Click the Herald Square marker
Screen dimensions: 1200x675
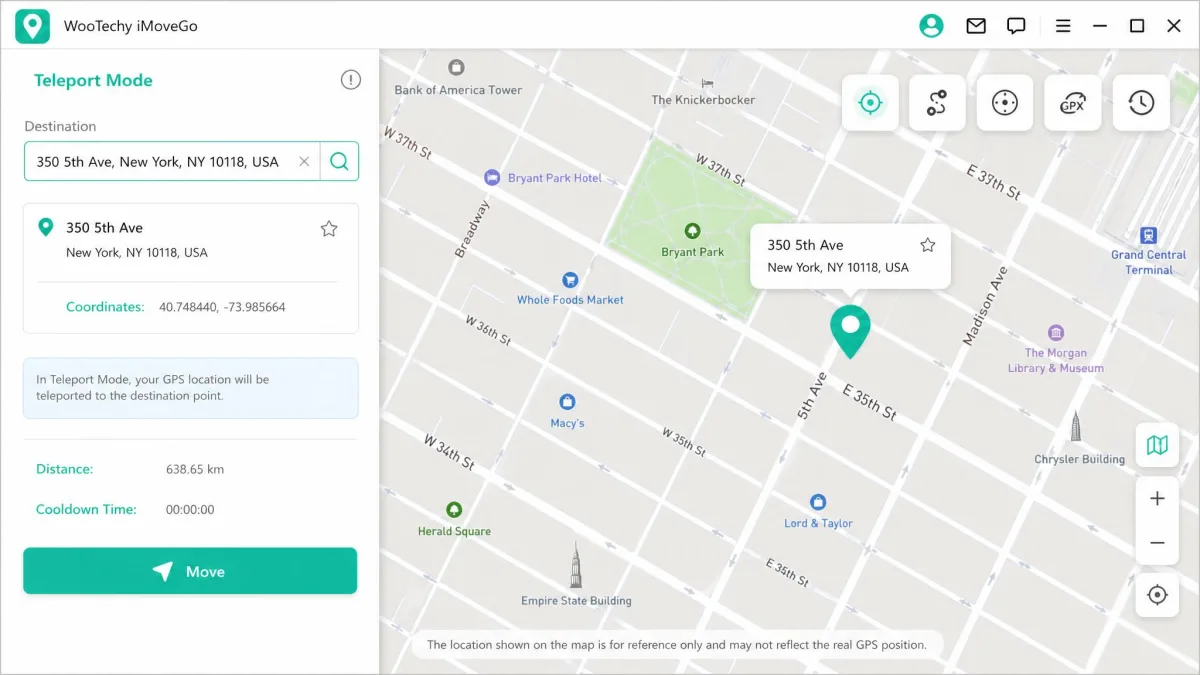[454, 510]
